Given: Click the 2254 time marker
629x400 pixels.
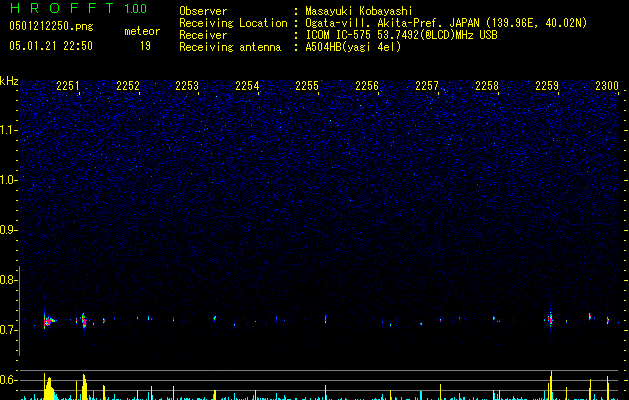Looking at the screenshot, I should 248,86.
